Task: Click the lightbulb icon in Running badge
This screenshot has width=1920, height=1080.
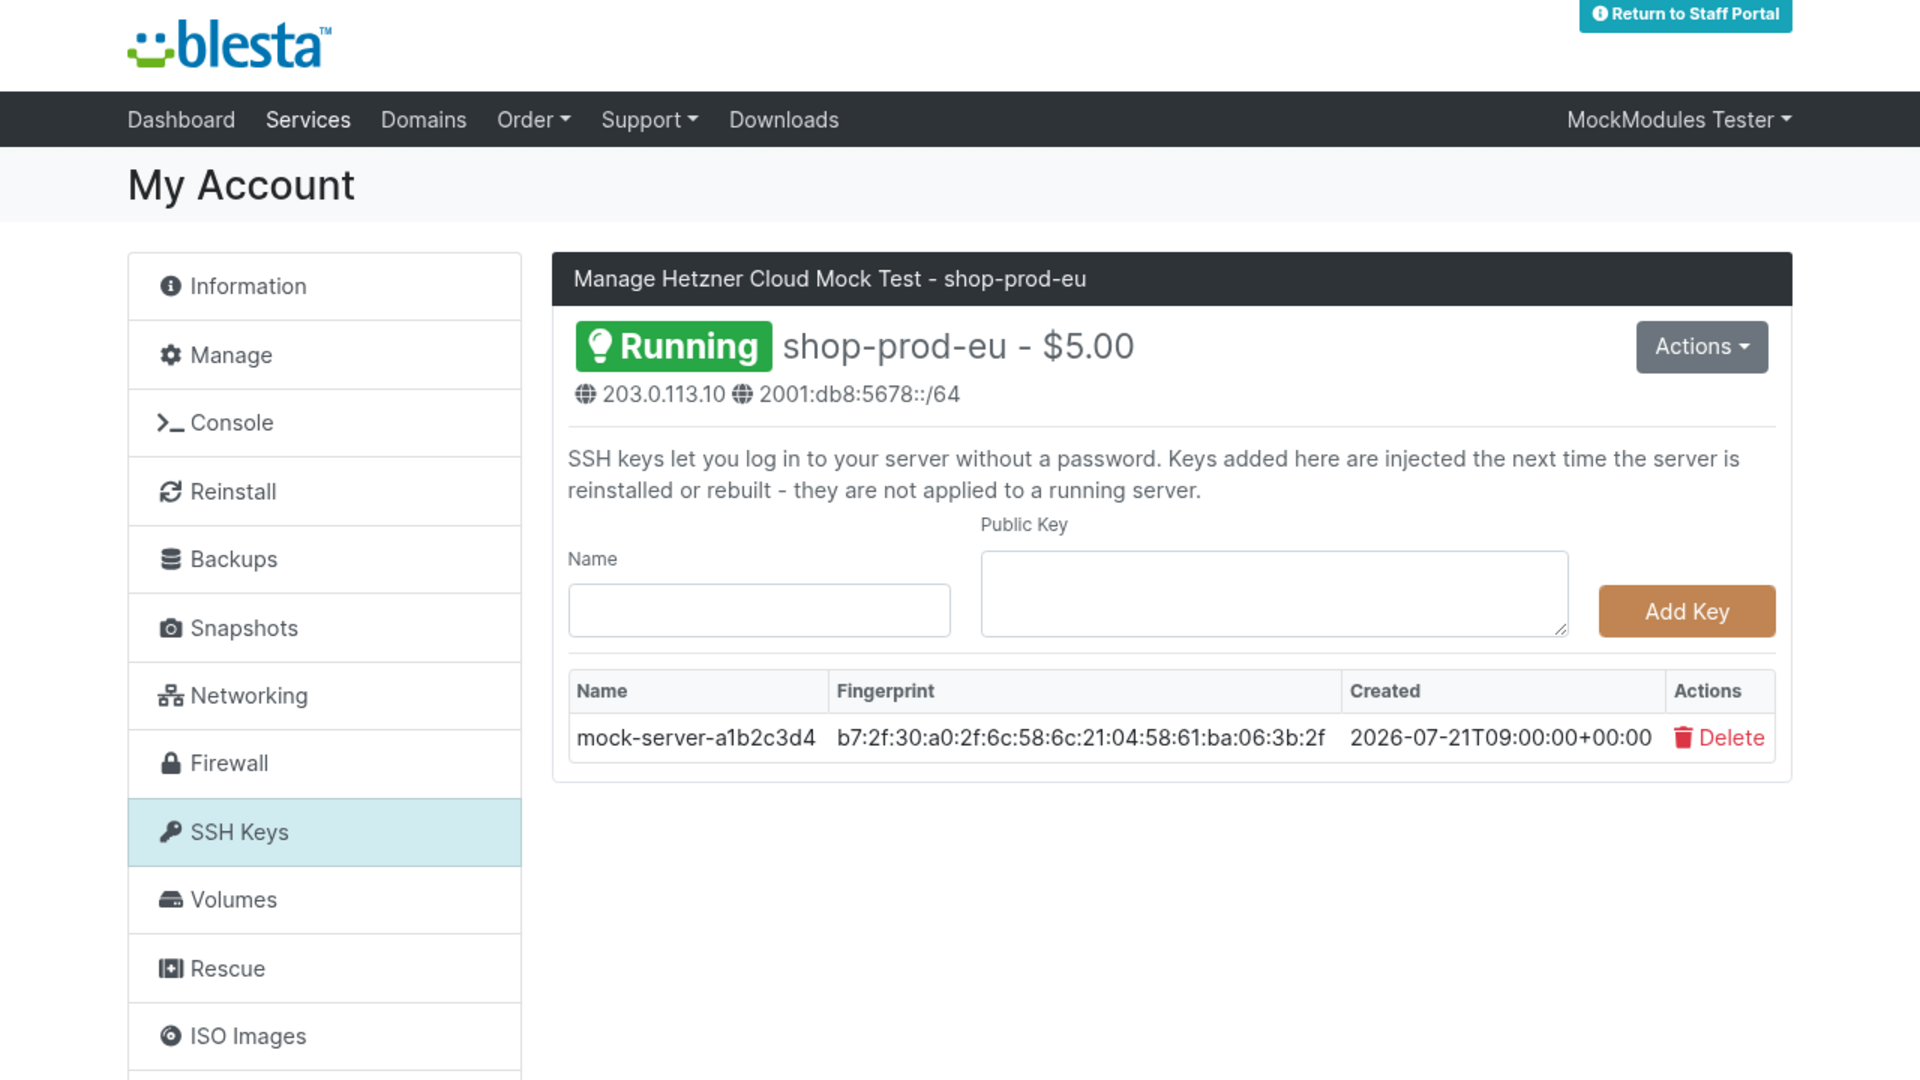Action: [599, 346]
